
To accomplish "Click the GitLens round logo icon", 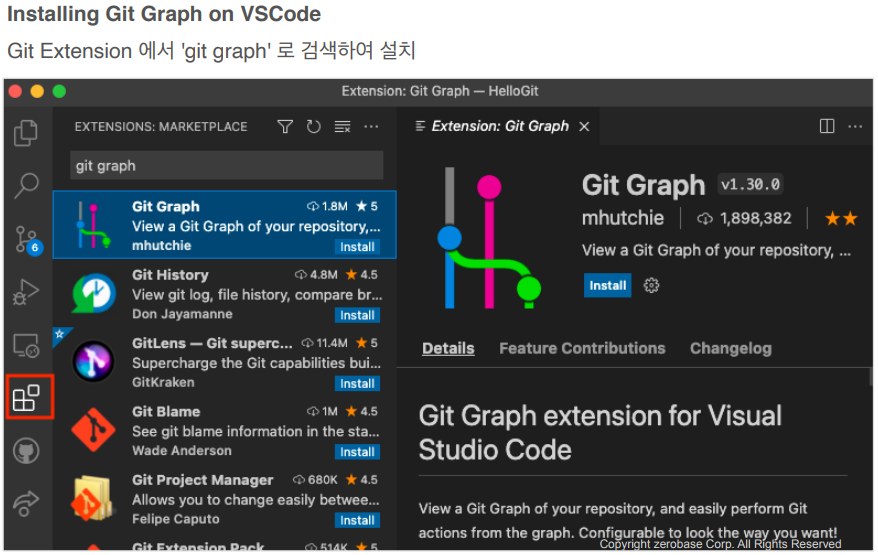I will (94, 361).
